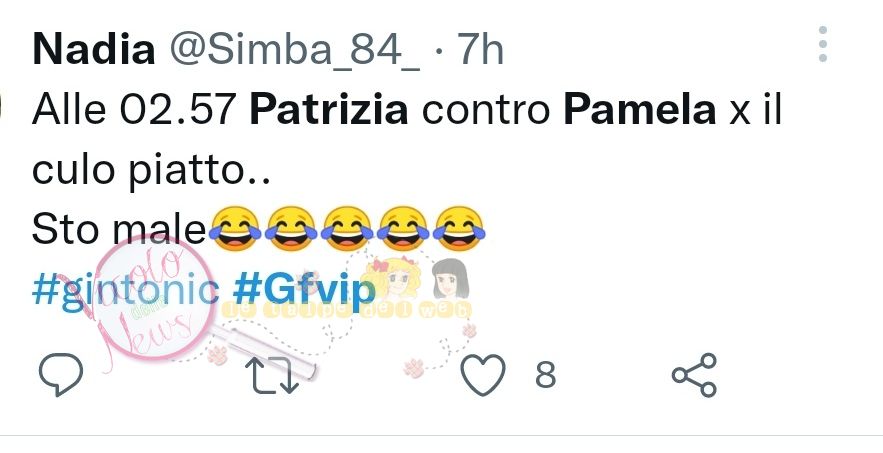View the like count number 8
Viewport: 883px width, 453px height.
(x=545, y=375)
